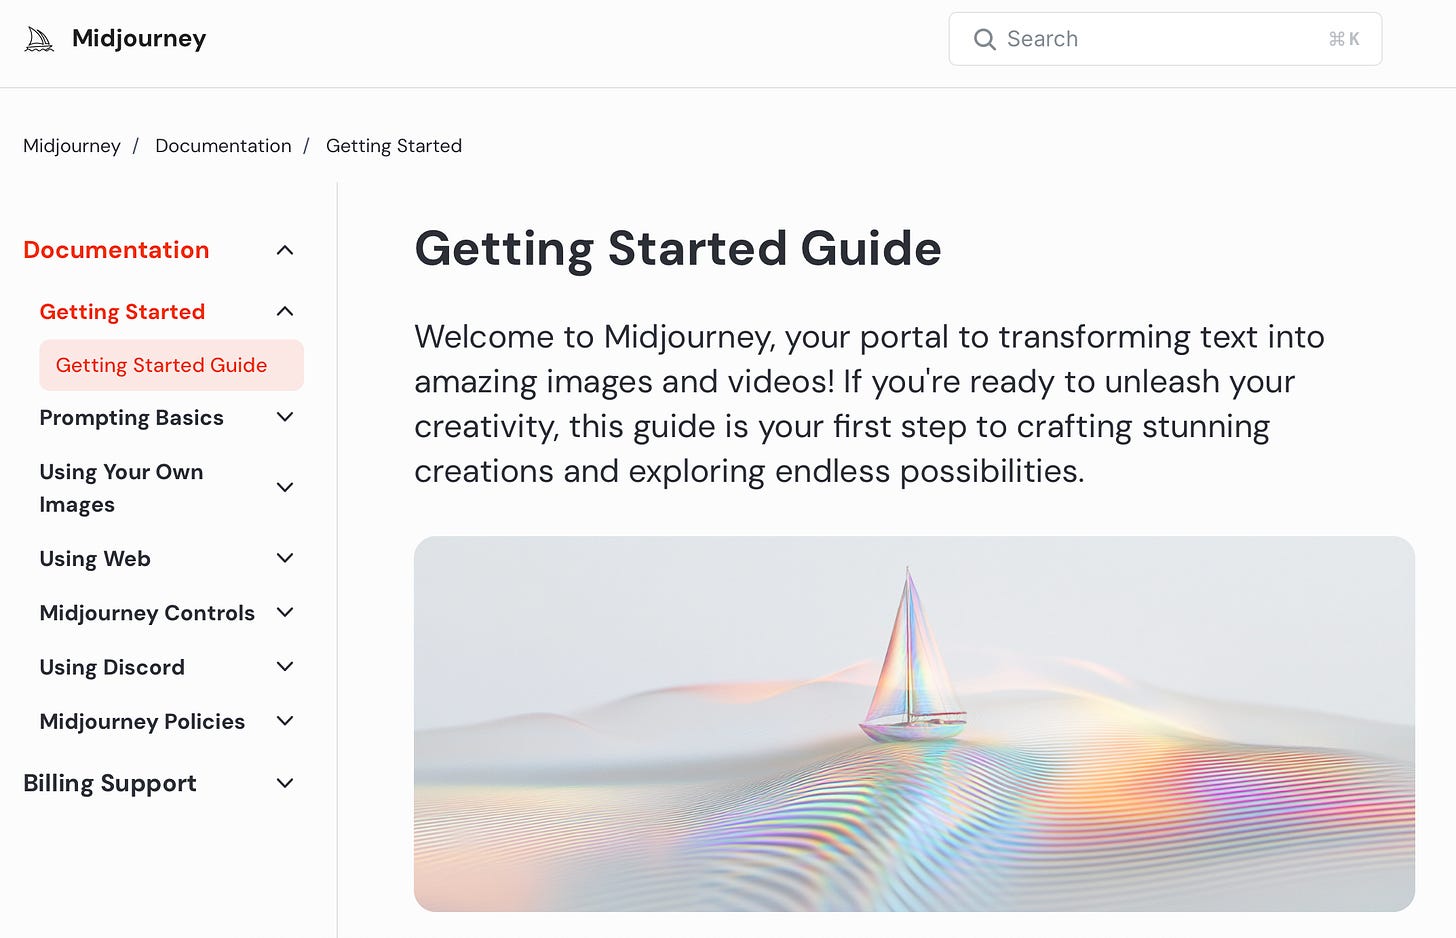Click the magnifying glass search icon
This screenshot has height=938, width=1456.
pos(985,39)
